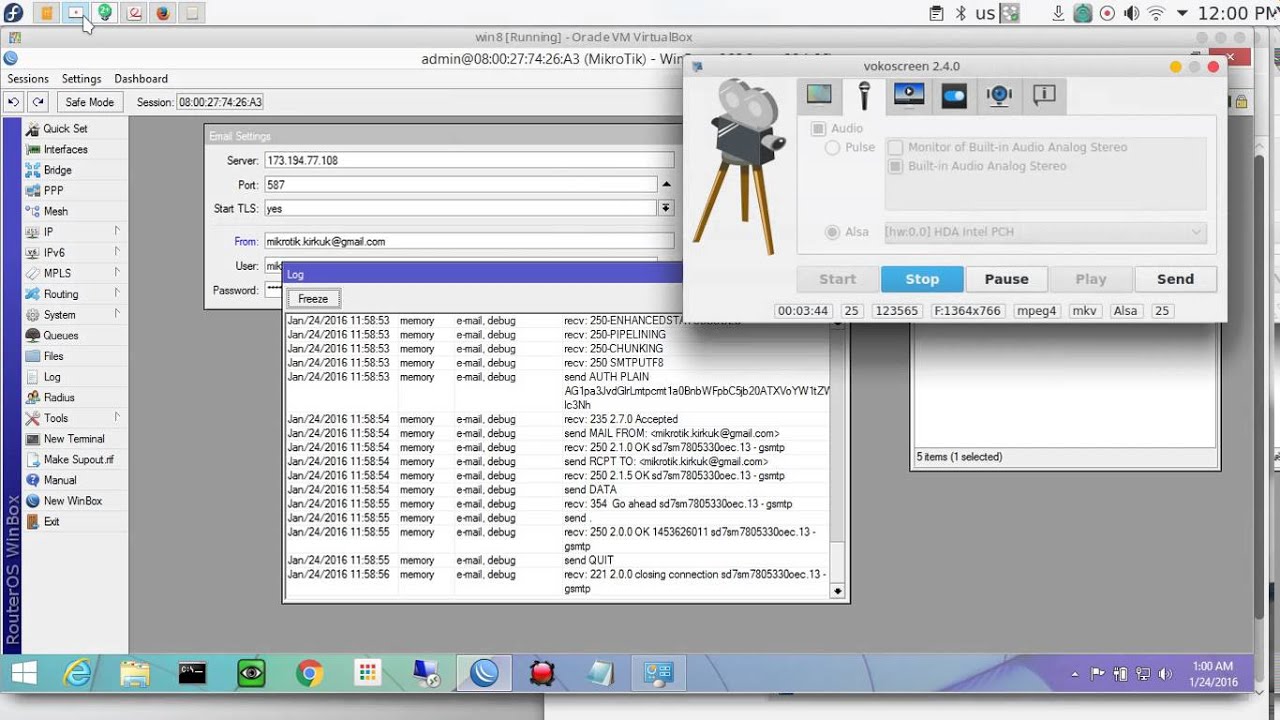Click the WinBox undo arrow button
Viewport: 1280px width, 720px height.
click(14, 102)
